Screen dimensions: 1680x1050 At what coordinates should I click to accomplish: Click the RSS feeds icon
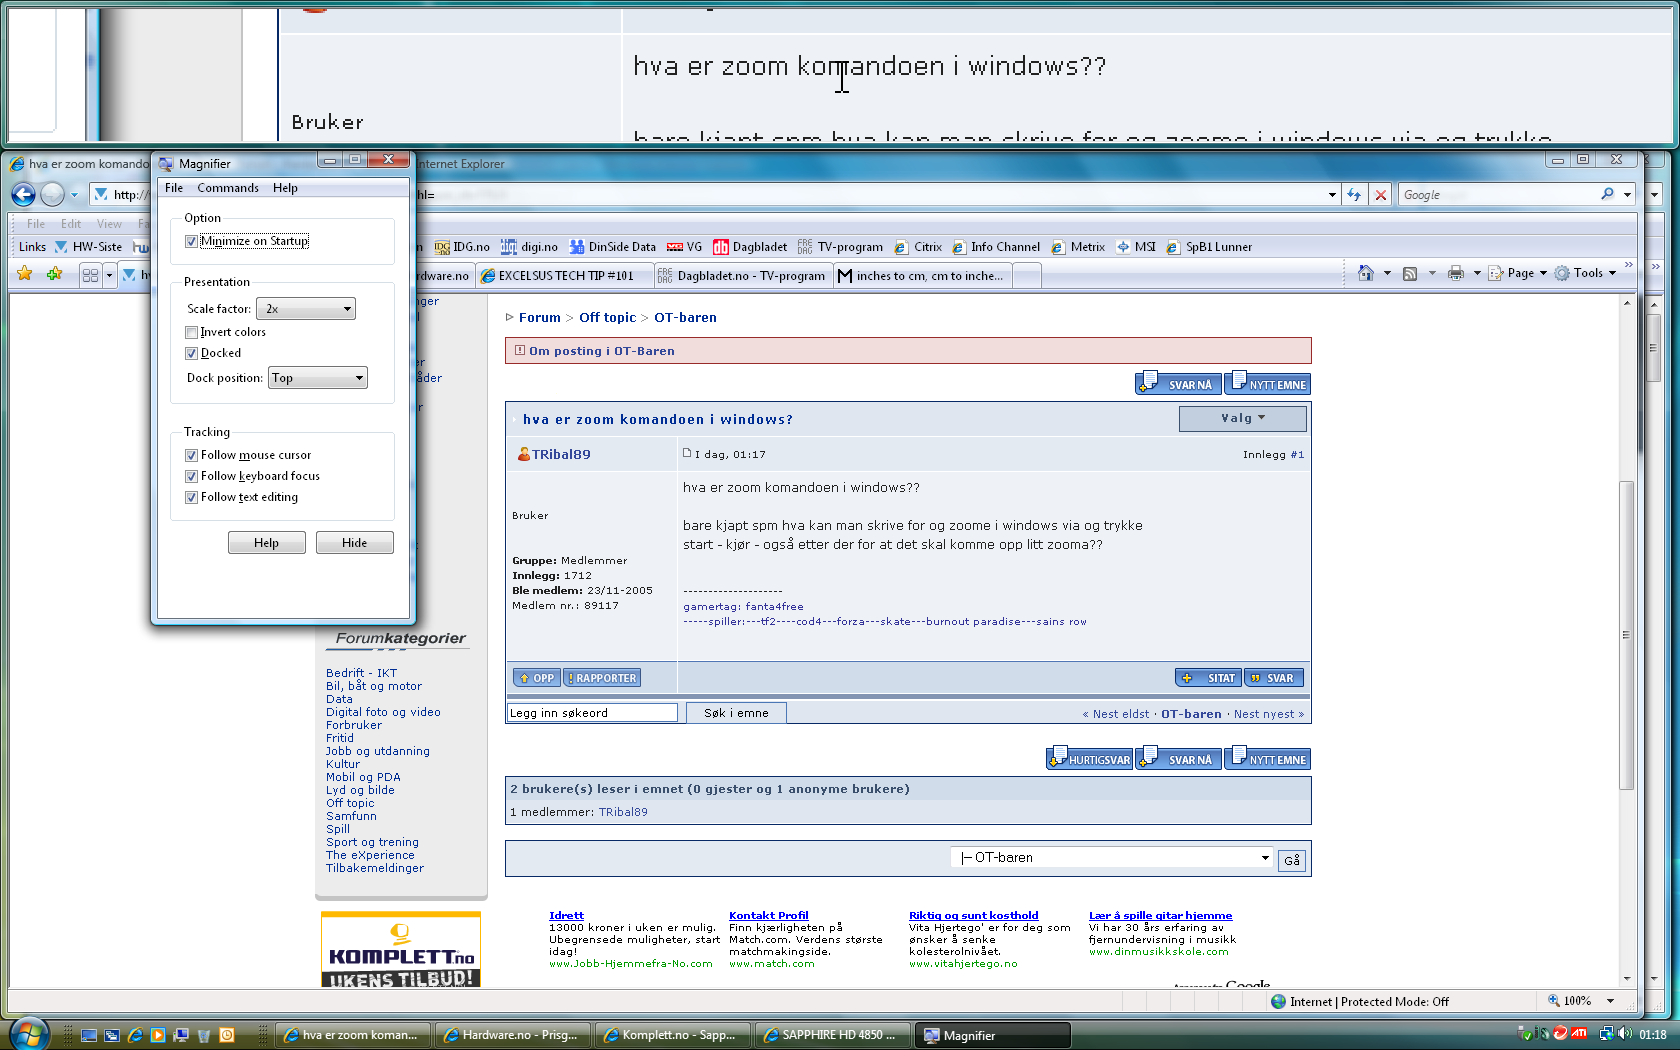(x=1410, y=273)
